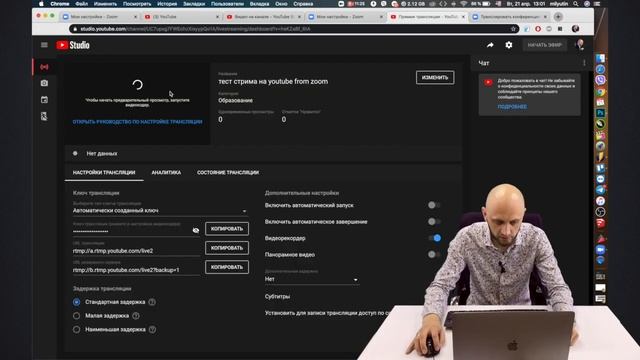Viewport: 640px width, 360px height.
Task: Open the chat three-dot options menu
Action: tap(584, 63)
